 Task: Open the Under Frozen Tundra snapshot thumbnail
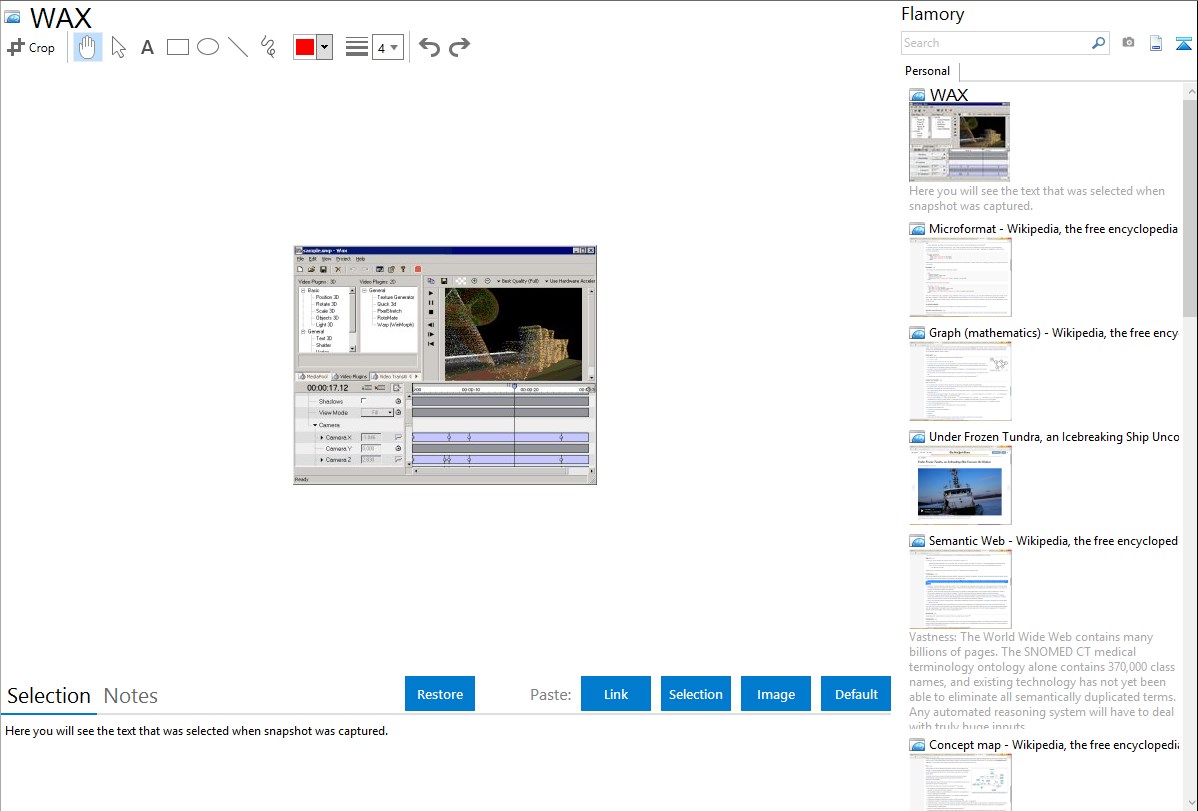(960, 485)
